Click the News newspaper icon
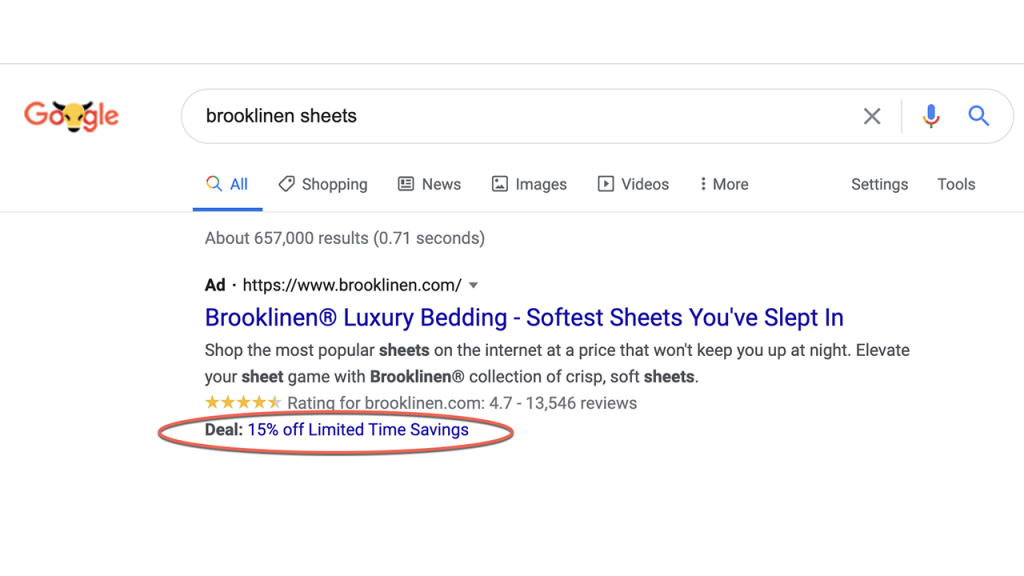This screenshot has width=1024, height=576. 406,184
